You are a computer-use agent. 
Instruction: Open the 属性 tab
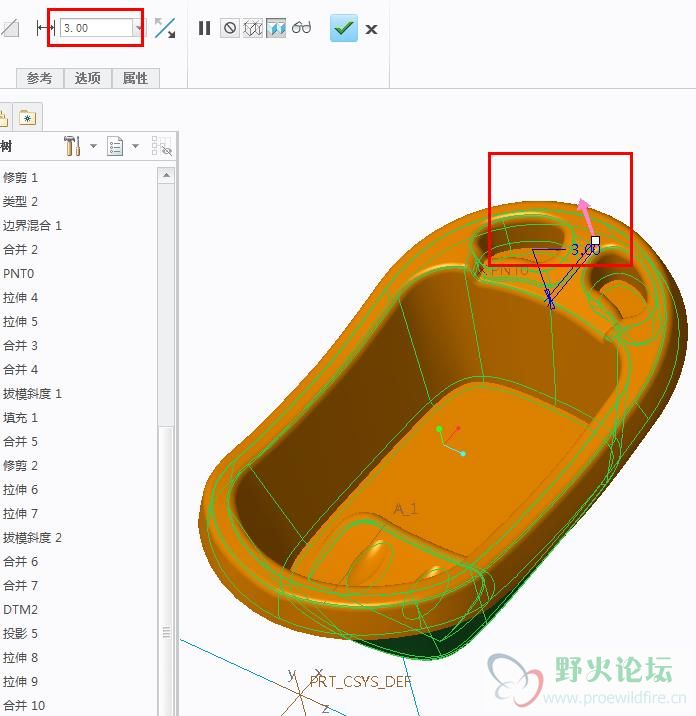click(135, 78)
